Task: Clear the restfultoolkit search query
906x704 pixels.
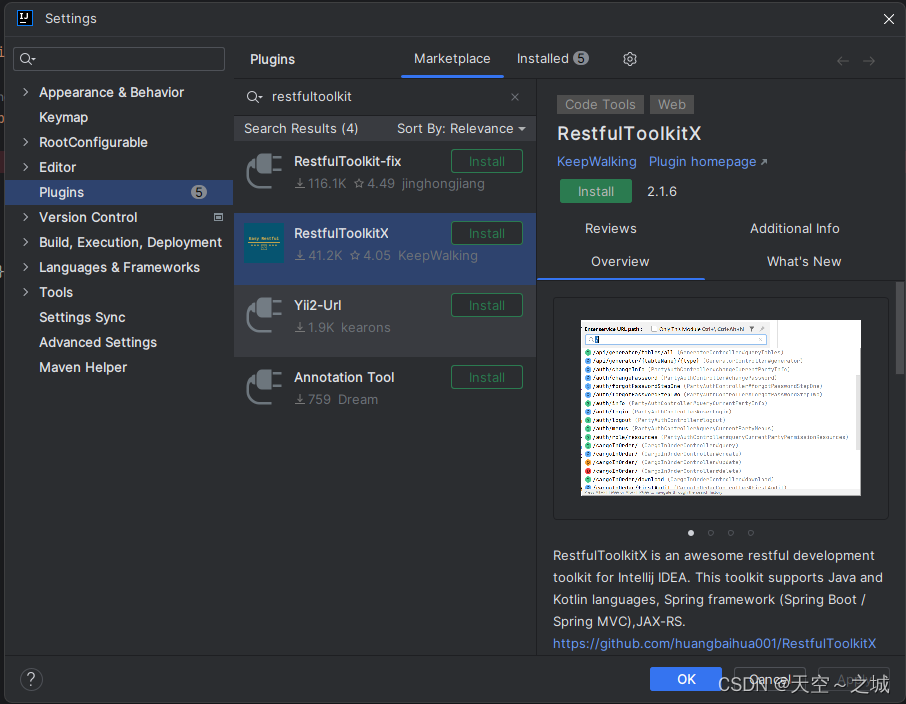Action: pos(514,96)
